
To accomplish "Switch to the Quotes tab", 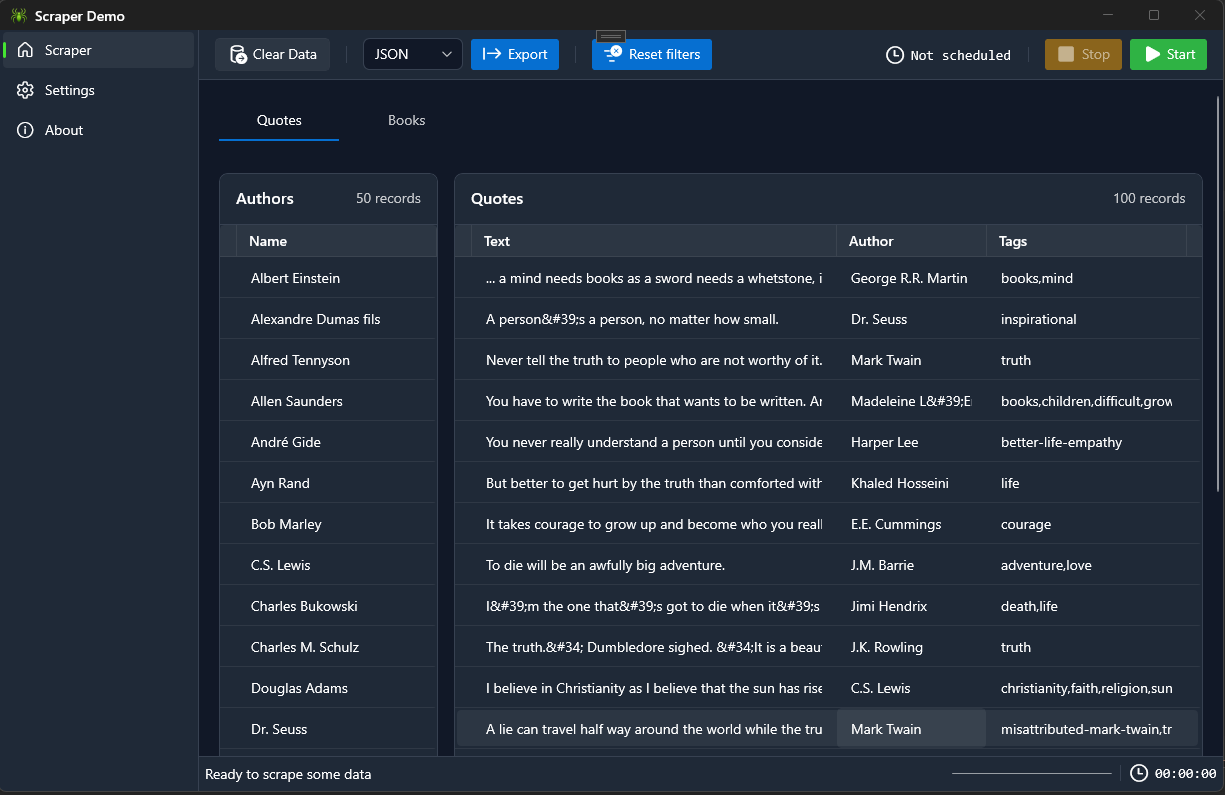I will (279, 120).
